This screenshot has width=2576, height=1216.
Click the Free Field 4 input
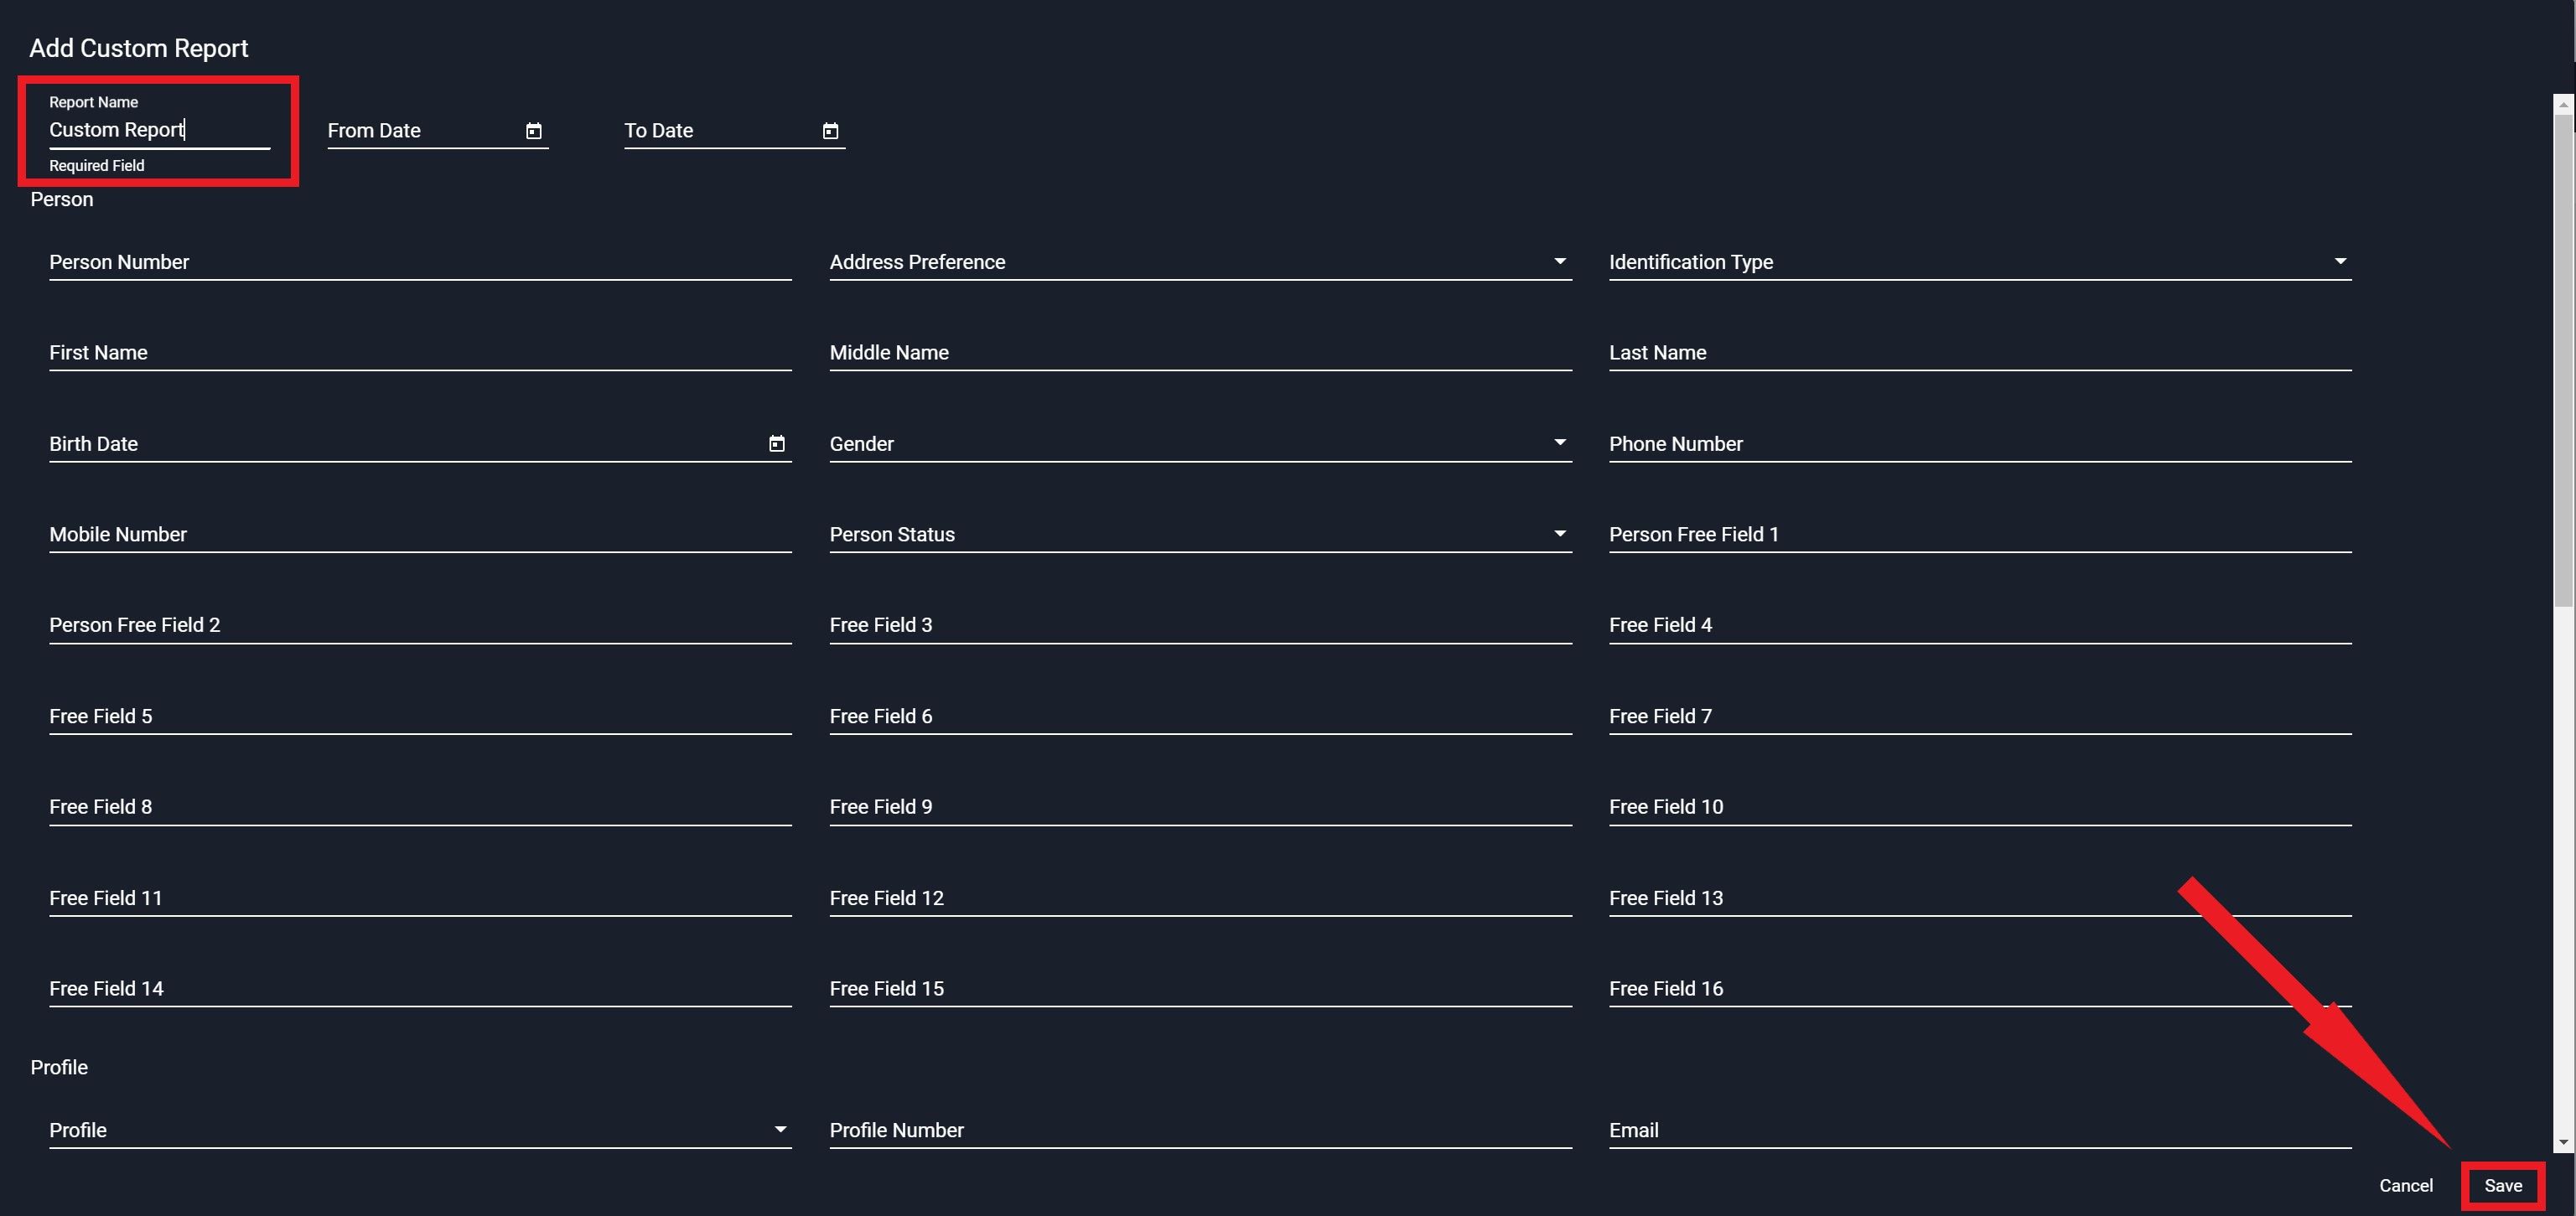coord(1980,626)
